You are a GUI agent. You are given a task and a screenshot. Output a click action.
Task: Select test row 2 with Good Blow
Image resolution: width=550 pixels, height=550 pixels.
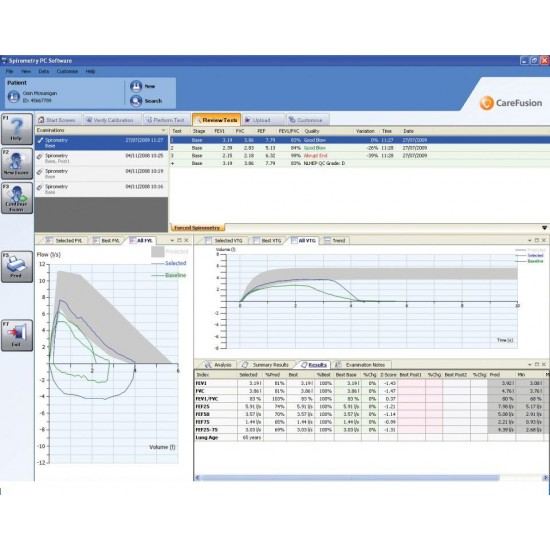[360, 148]
